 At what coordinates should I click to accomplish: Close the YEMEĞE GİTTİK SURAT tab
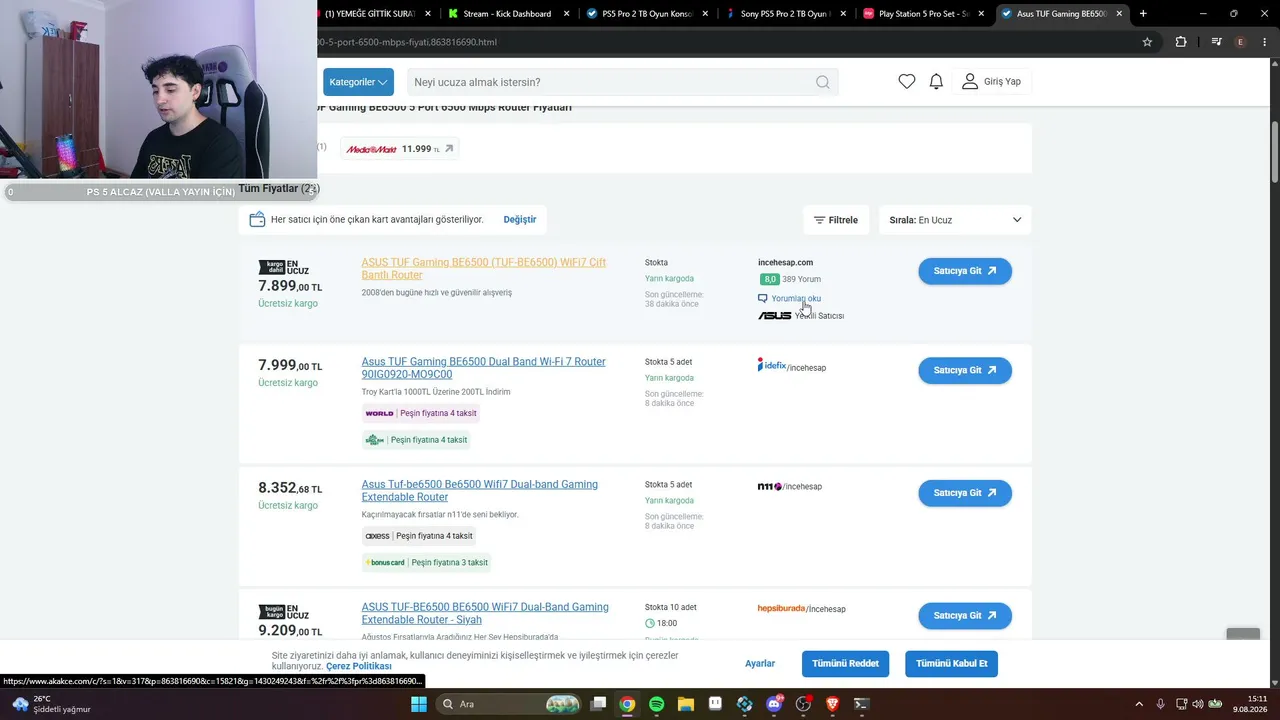click(x=428, y=14)
